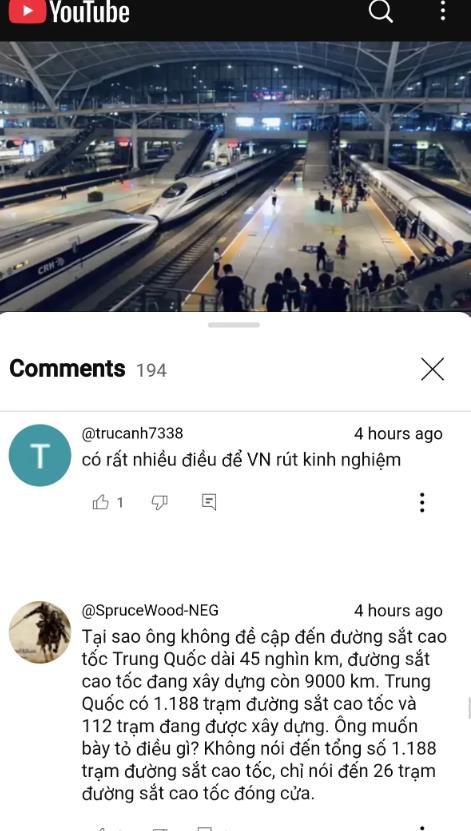Dislike the comment by @trucanh7338
The width and height of the screenshot is (471, 831).
159,502
